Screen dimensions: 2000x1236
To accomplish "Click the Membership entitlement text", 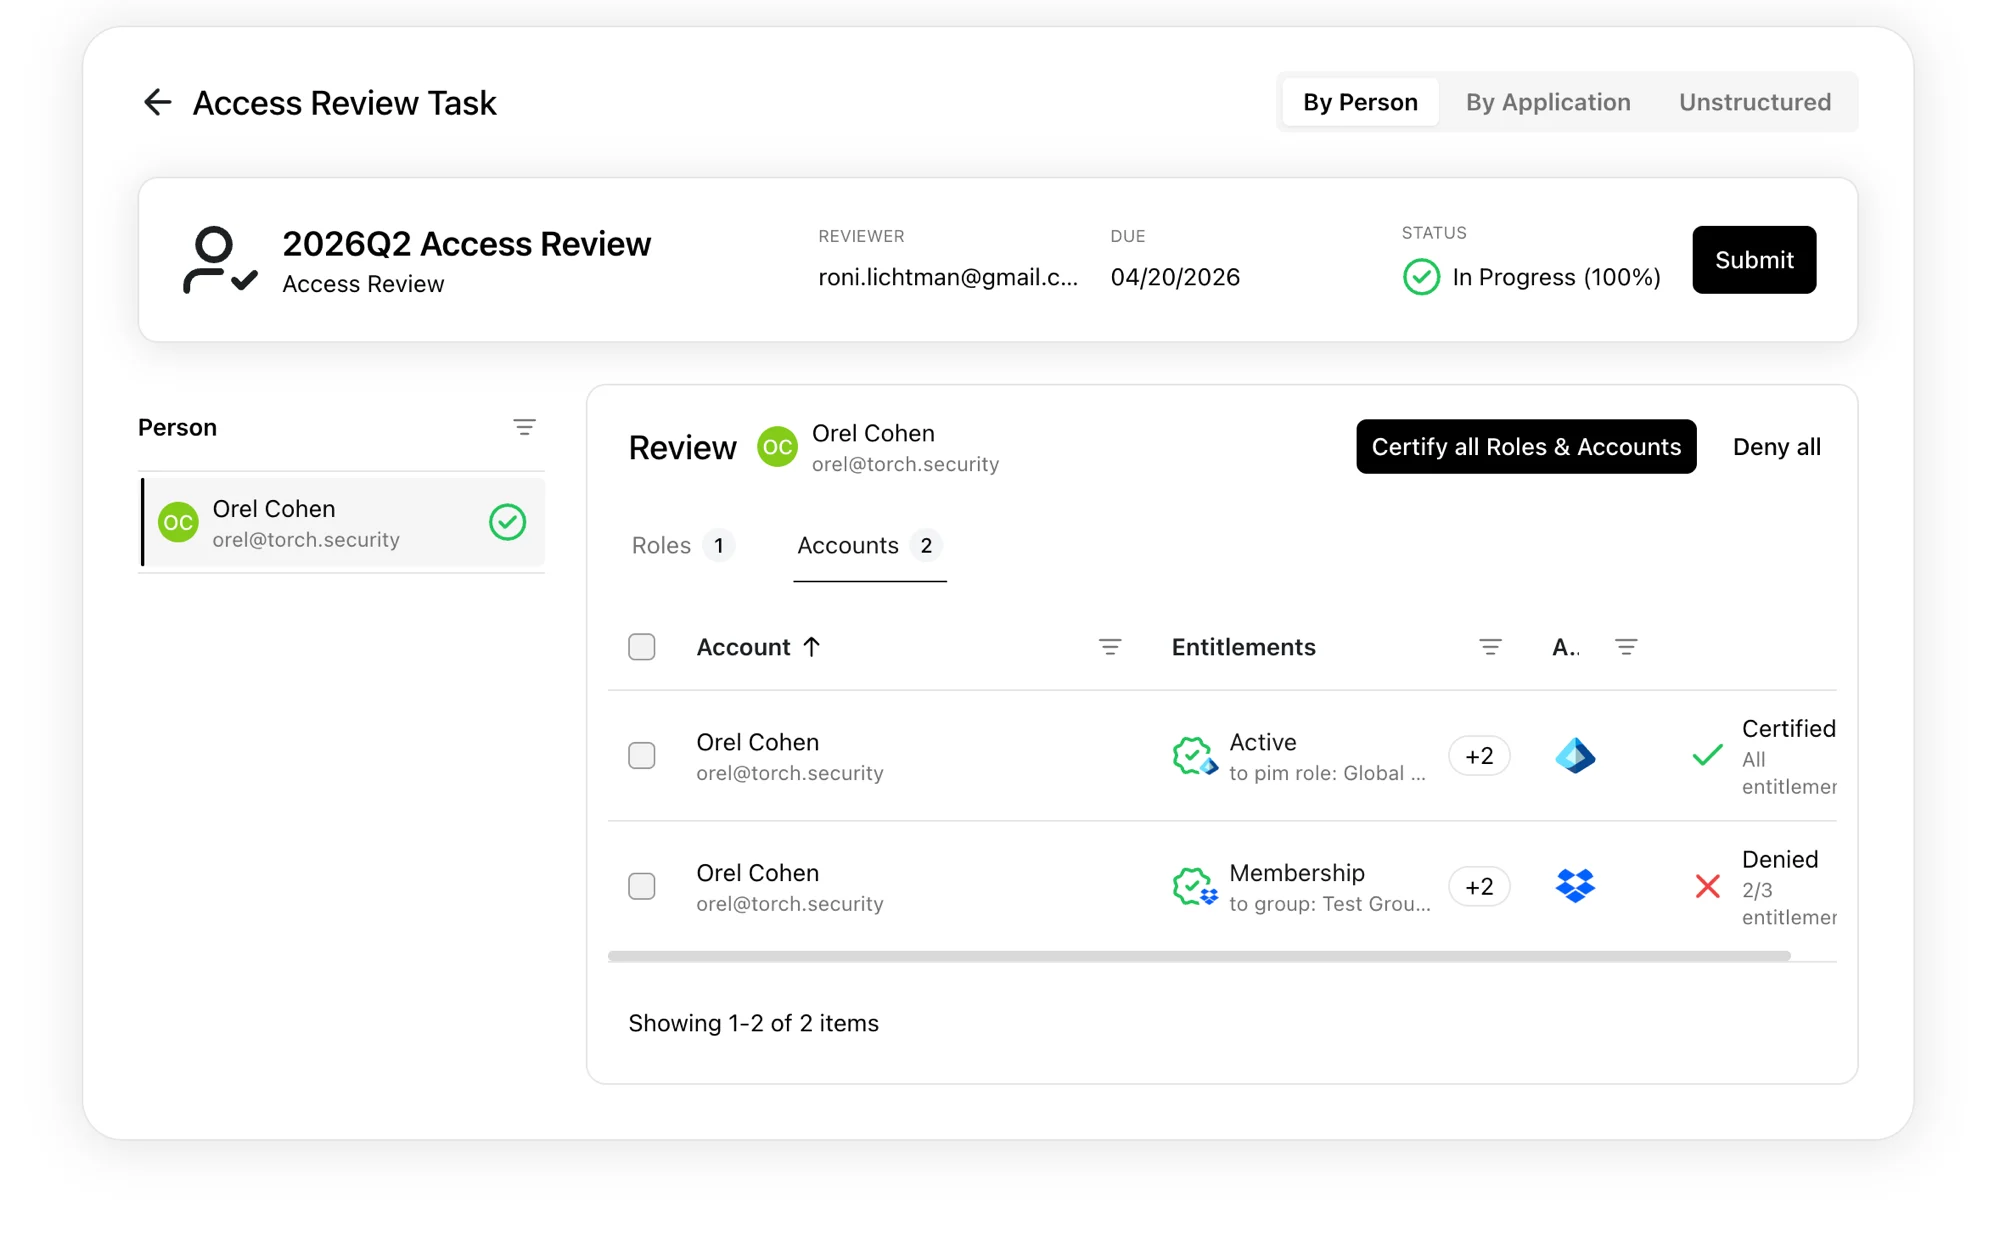I will (1297, 873).
